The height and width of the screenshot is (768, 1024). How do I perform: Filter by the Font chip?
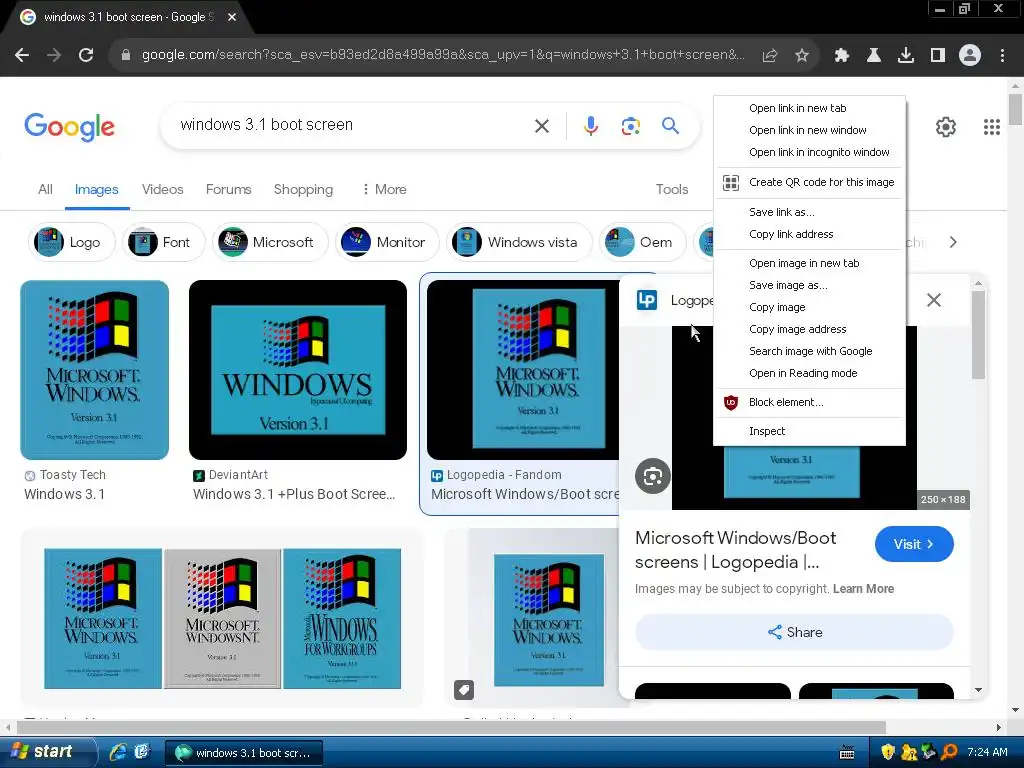tap(164, 242)
